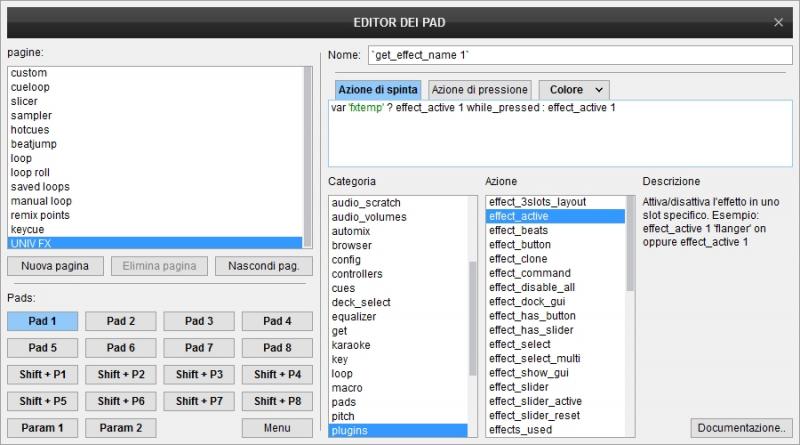
Task: Switch to Azione di pressione tab
Action: pos(480,90)
